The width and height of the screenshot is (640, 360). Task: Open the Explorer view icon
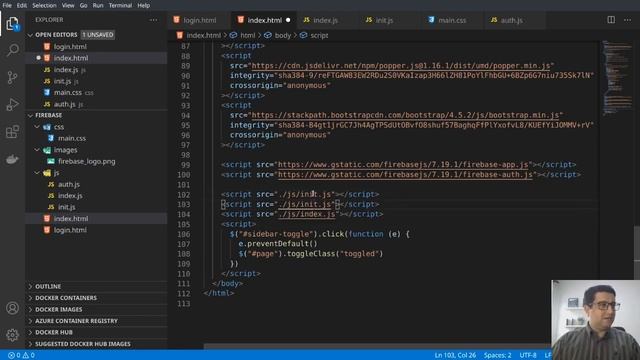point(13,23)
